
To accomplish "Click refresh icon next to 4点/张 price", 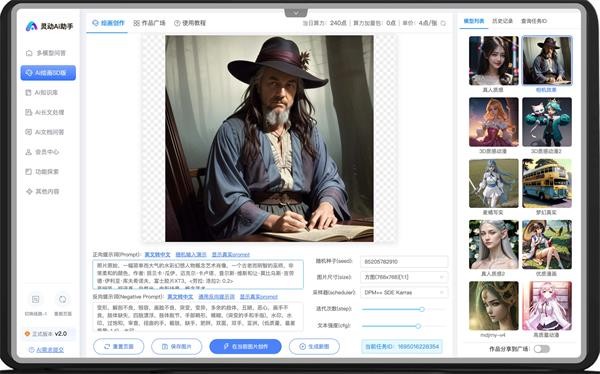I will point(443,23).
